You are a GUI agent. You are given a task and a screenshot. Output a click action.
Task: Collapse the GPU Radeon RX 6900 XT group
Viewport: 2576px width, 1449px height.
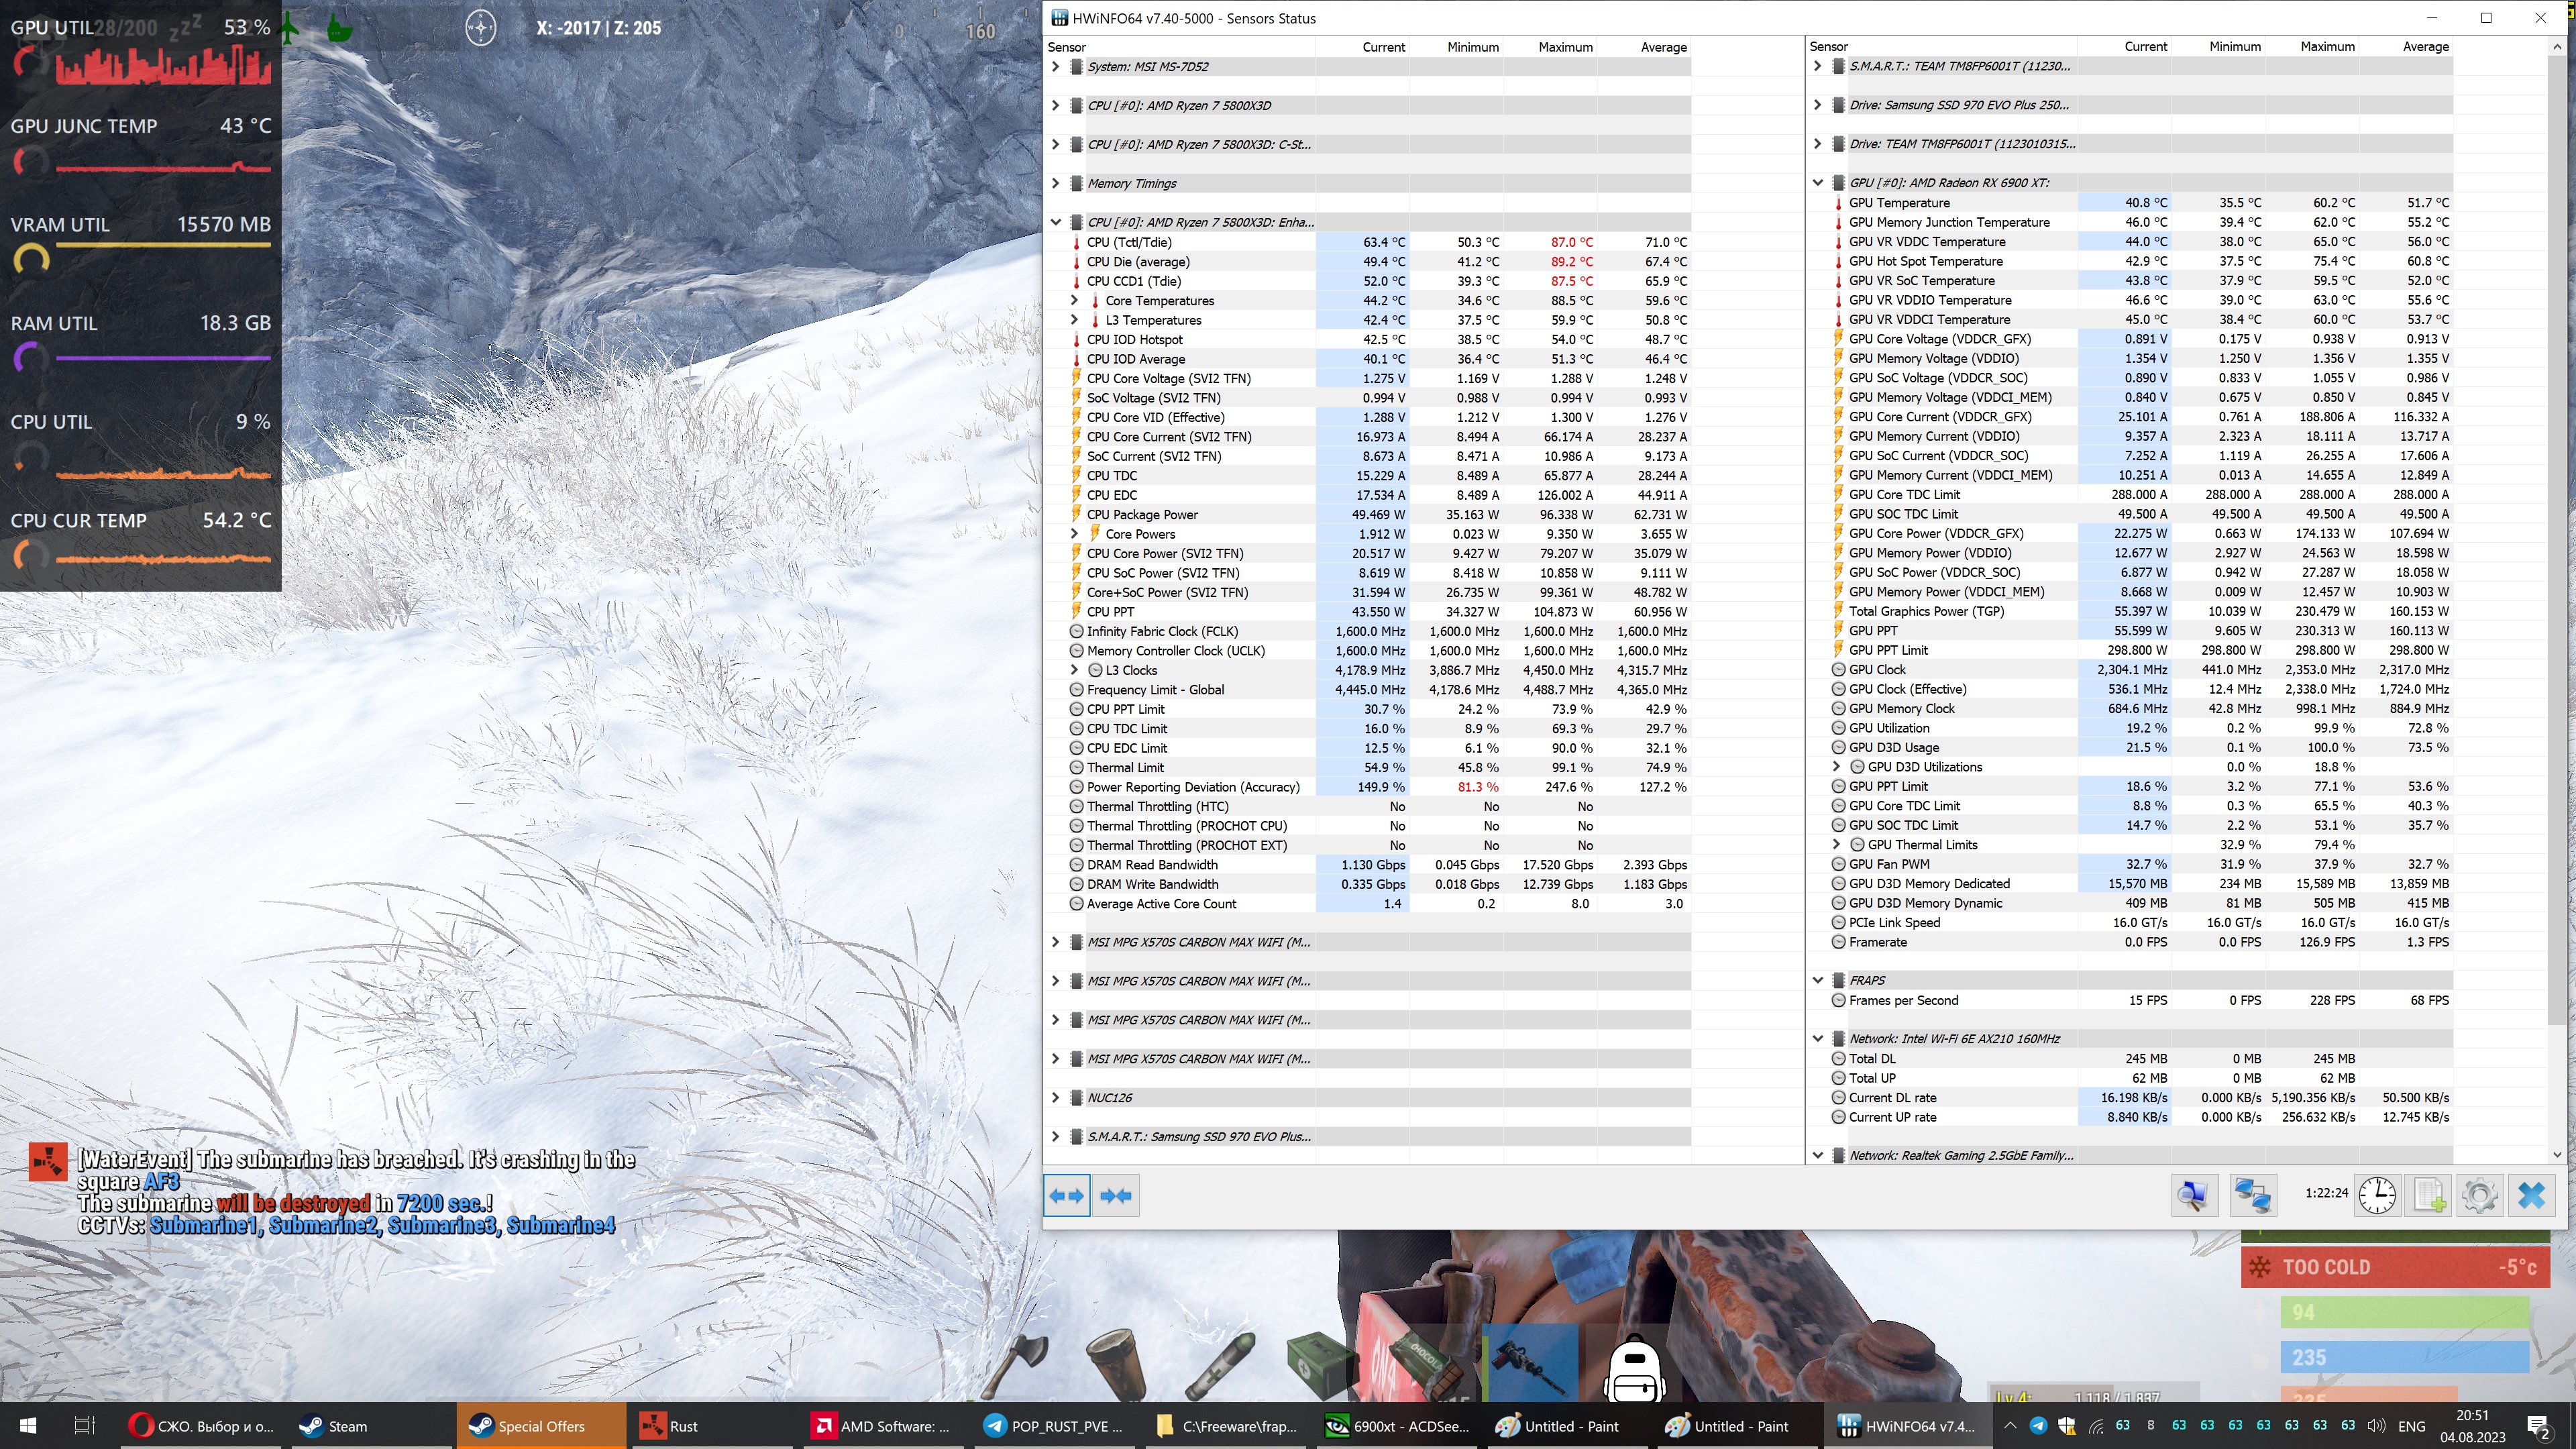(1817, 183)
